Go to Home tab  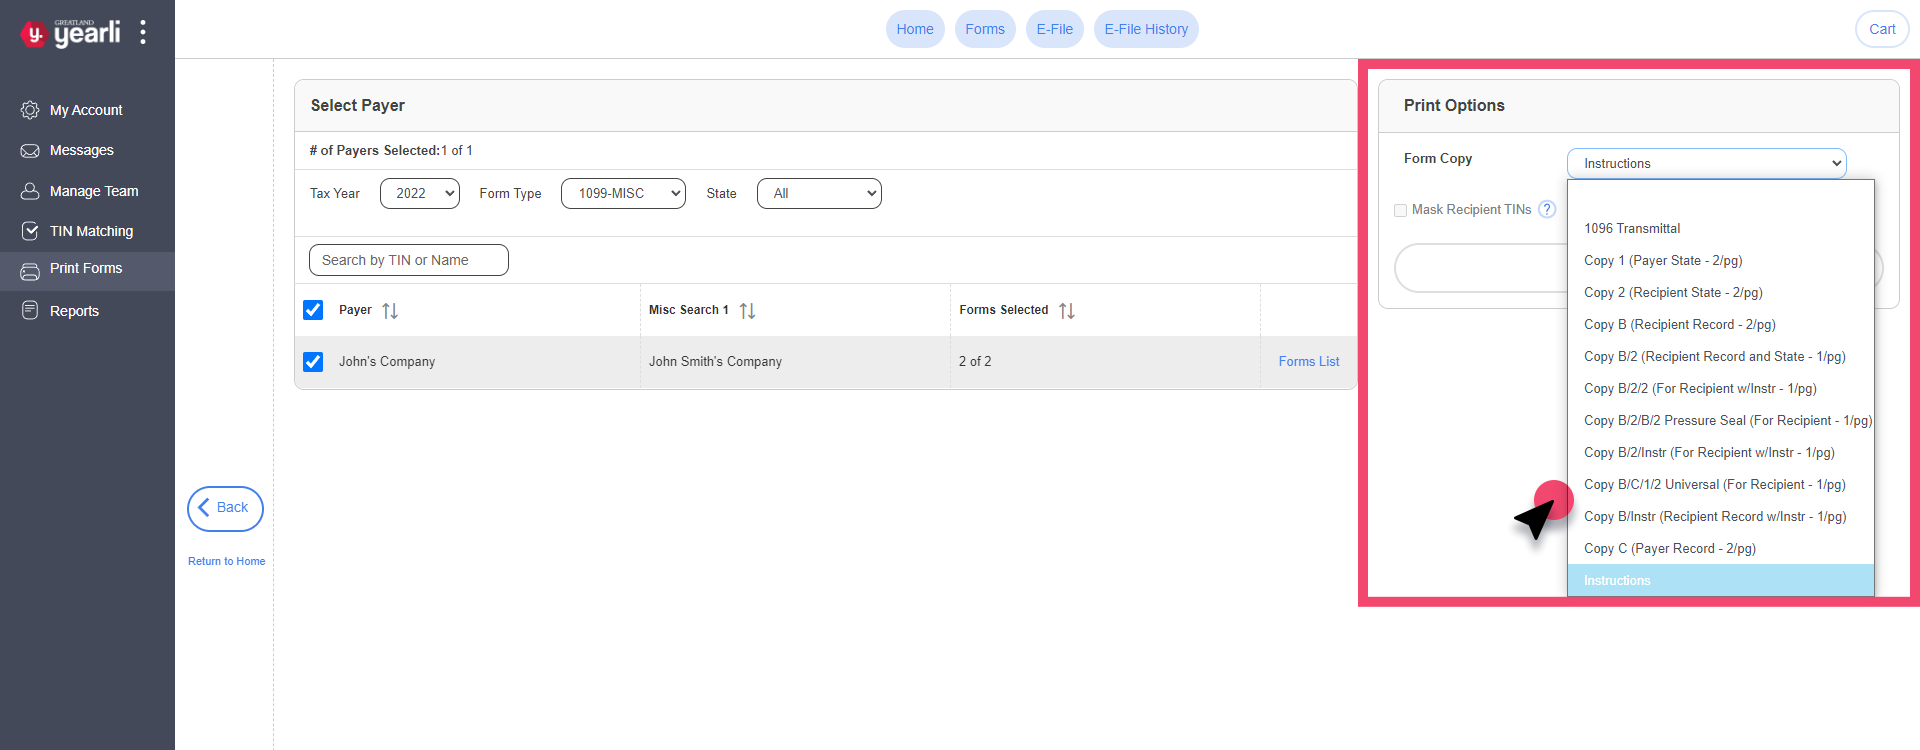point(915,29)
